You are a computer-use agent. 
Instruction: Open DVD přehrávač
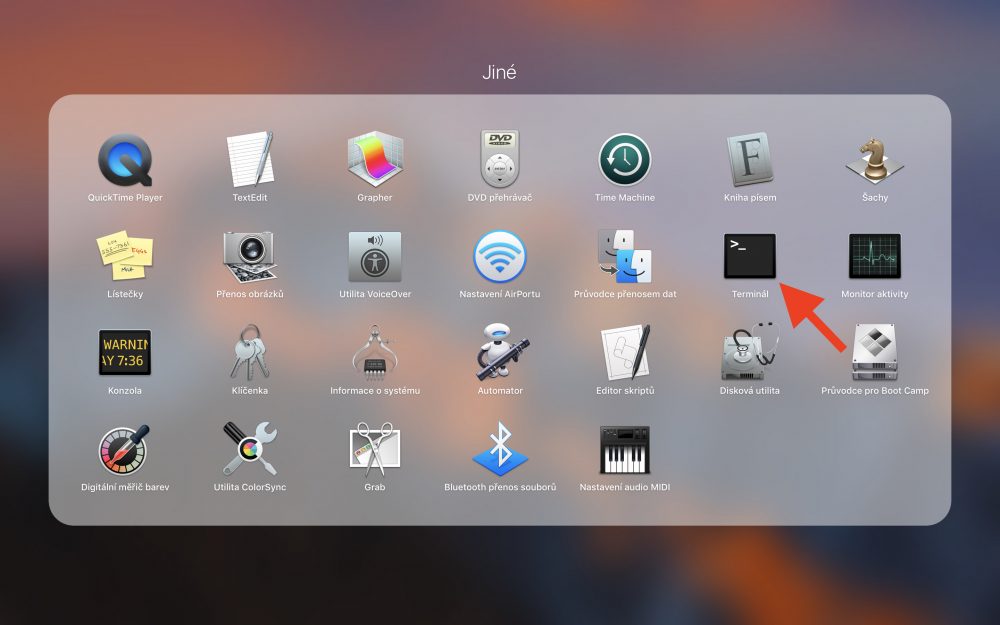tap(499, 156)
